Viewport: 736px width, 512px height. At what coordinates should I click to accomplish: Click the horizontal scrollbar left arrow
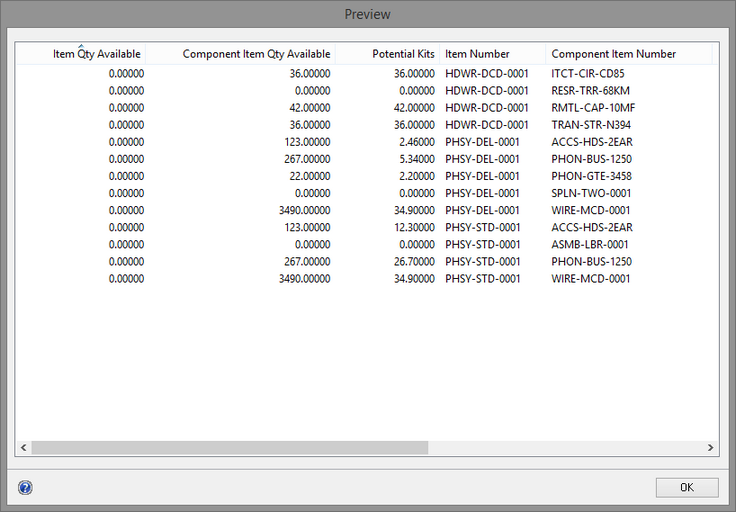tap(23, 448)
